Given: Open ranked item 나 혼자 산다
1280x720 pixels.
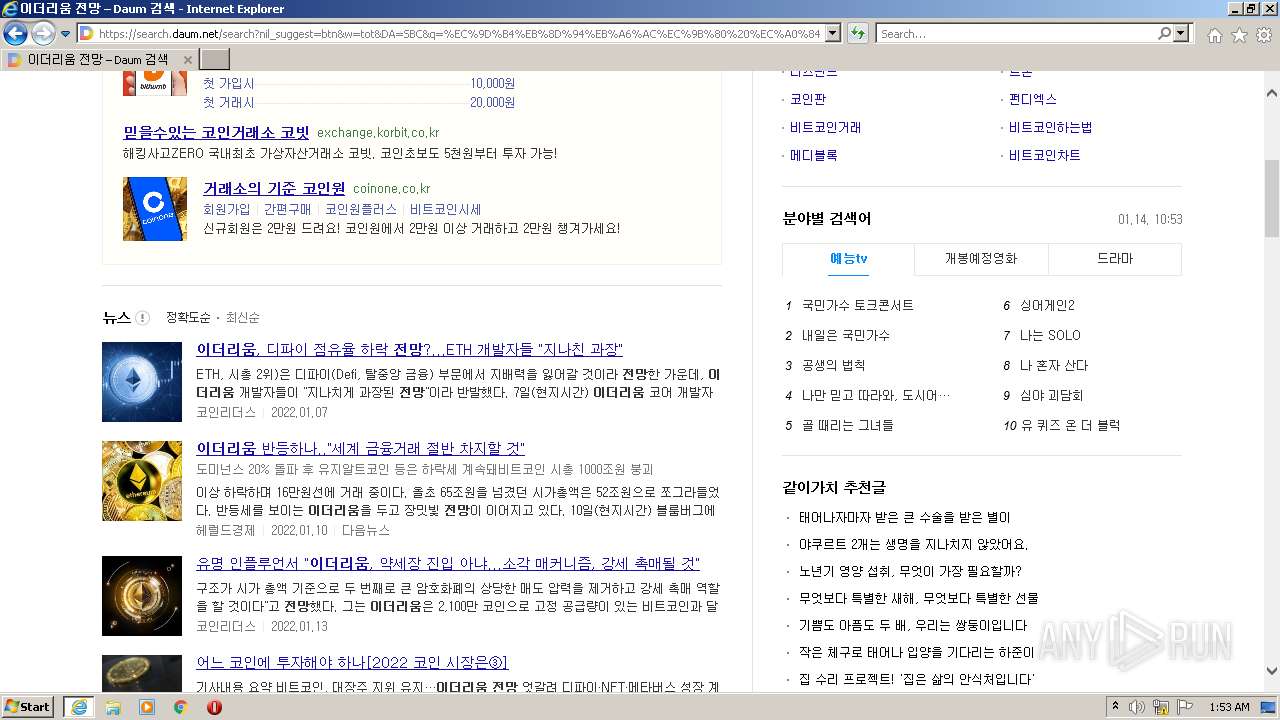Looking at the screenshot, I should [1054, 365].
